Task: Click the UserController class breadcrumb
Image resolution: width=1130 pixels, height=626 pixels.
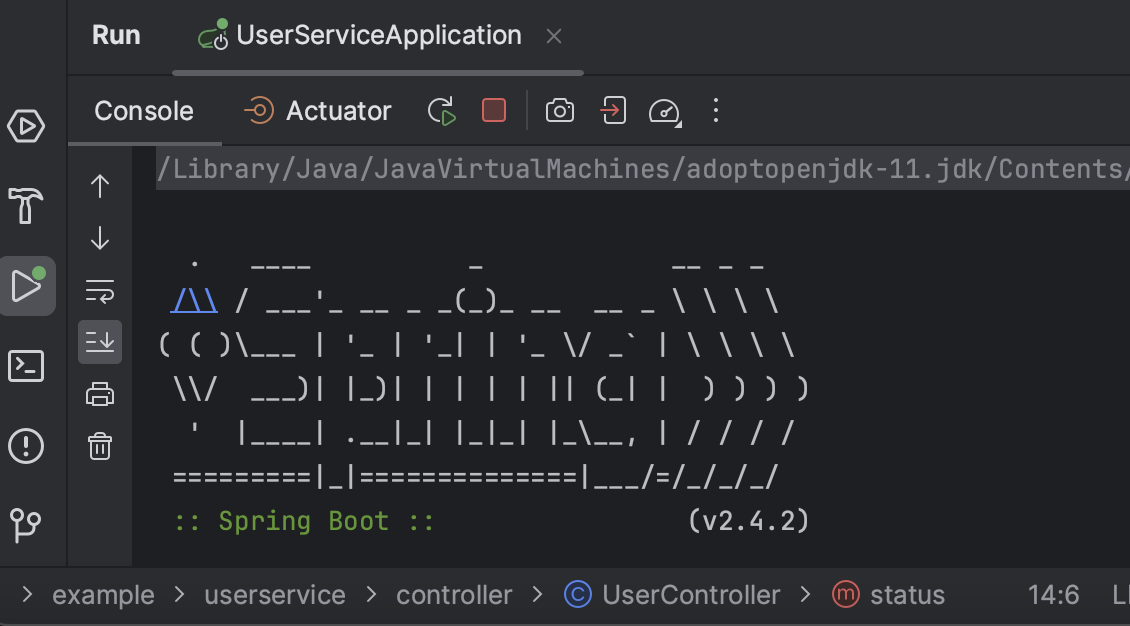Action: point(672,595)
